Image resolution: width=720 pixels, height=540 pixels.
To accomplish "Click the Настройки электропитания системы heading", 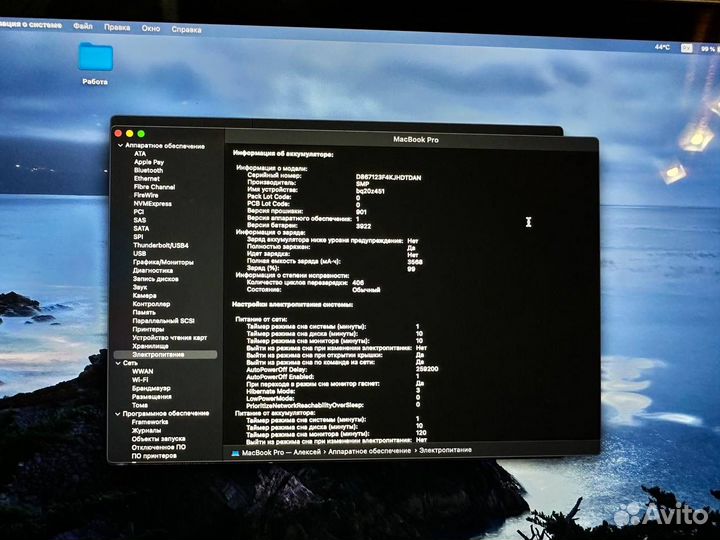I will 292,304.
